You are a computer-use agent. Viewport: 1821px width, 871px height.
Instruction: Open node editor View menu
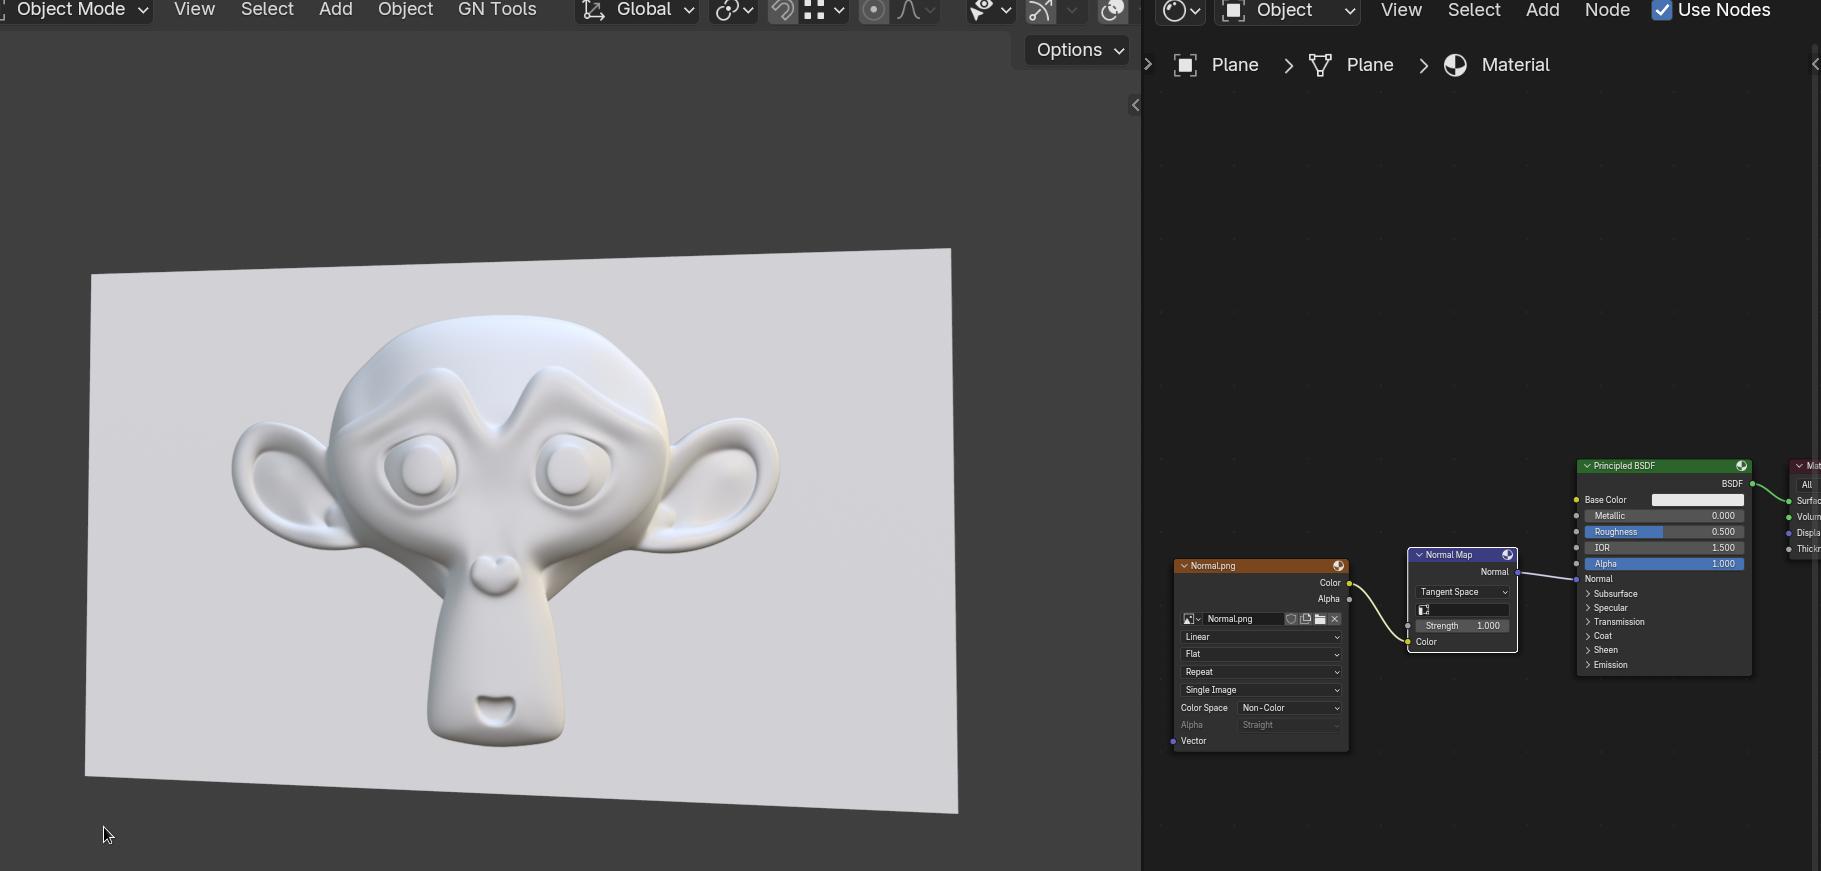click(x=1401, y=10)
